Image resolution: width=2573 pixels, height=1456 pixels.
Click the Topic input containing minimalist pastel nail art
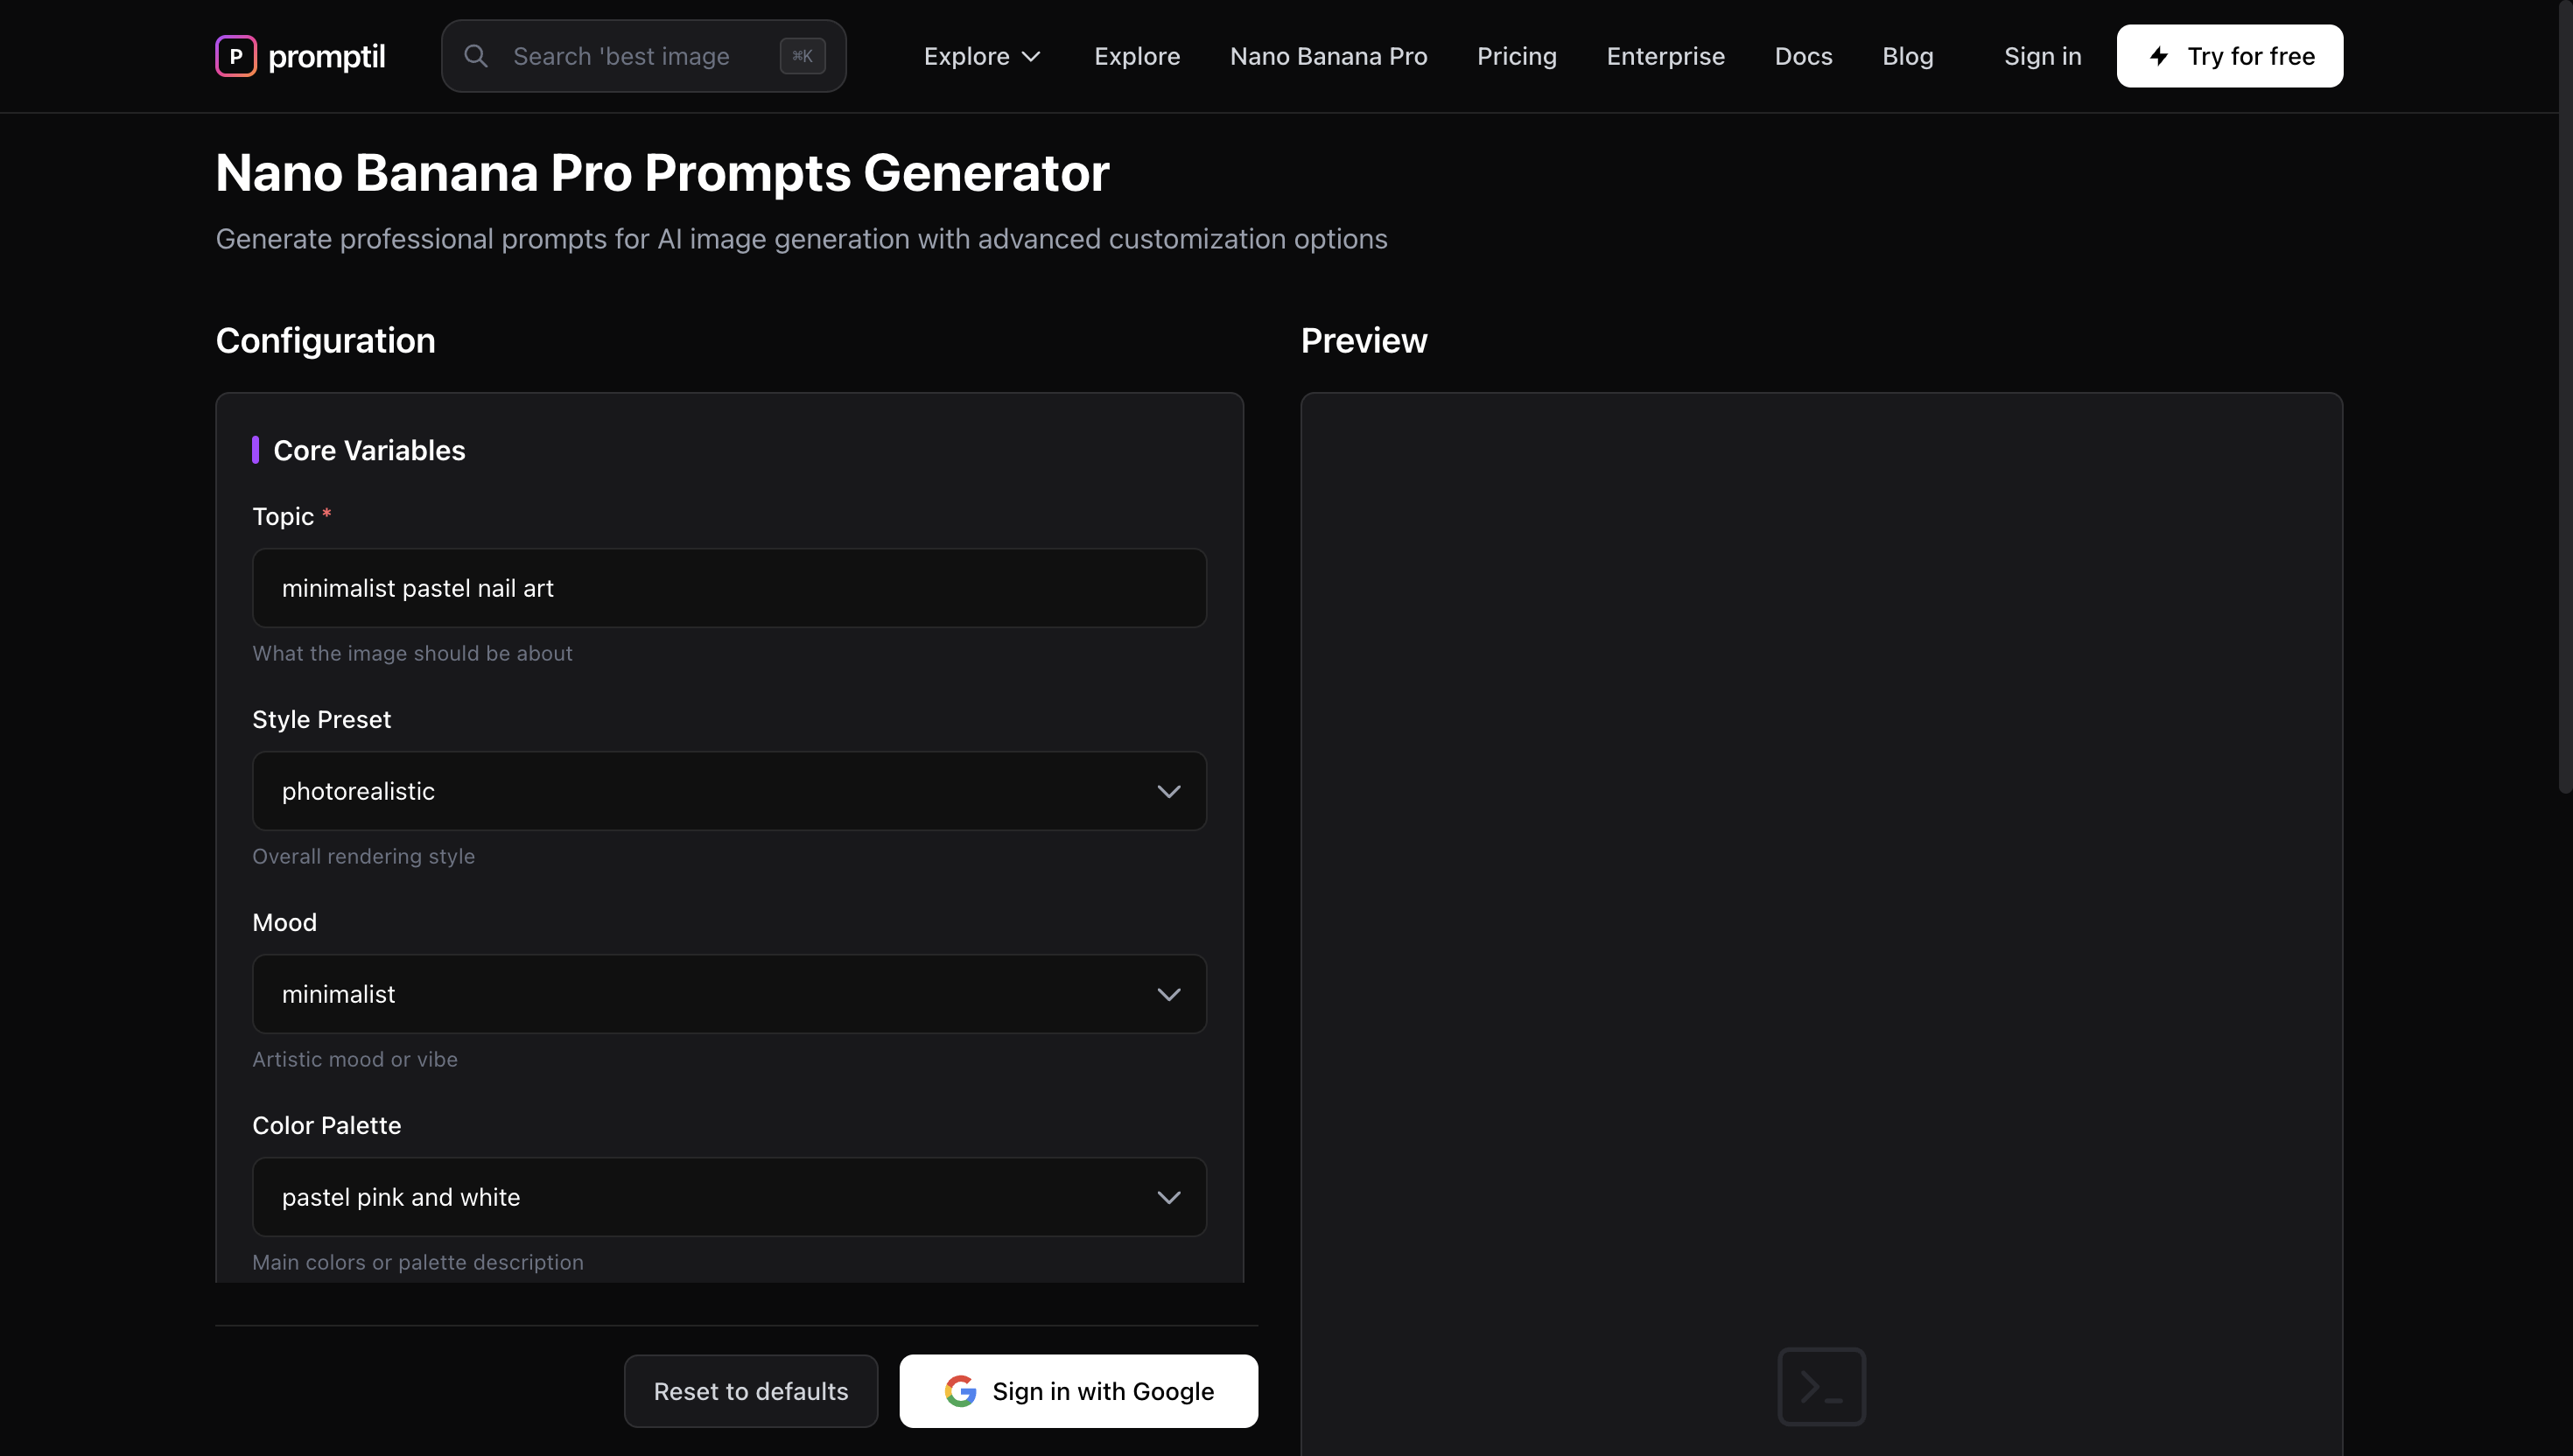point(729,587)
